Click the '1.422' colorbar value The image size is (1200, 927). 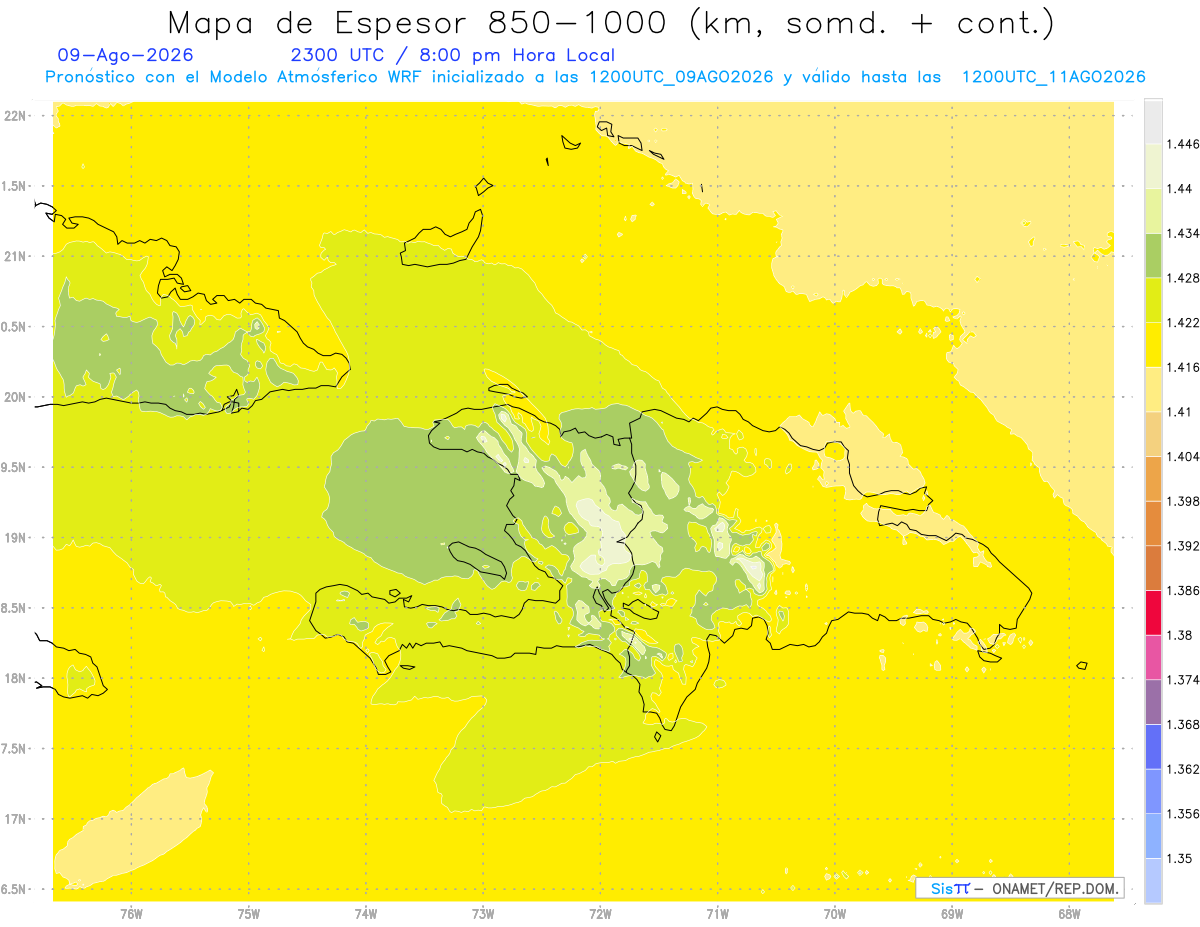[x=1182, y=322]
